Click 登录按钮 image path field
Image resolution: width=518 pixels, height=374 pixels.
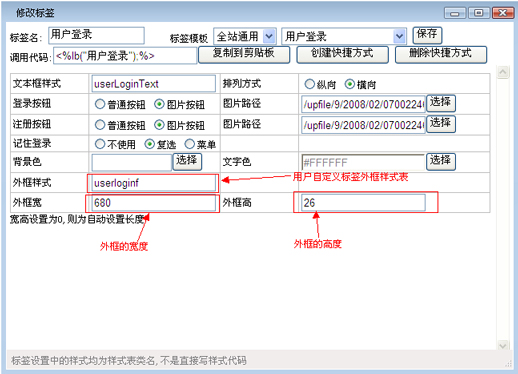[363, 104]
